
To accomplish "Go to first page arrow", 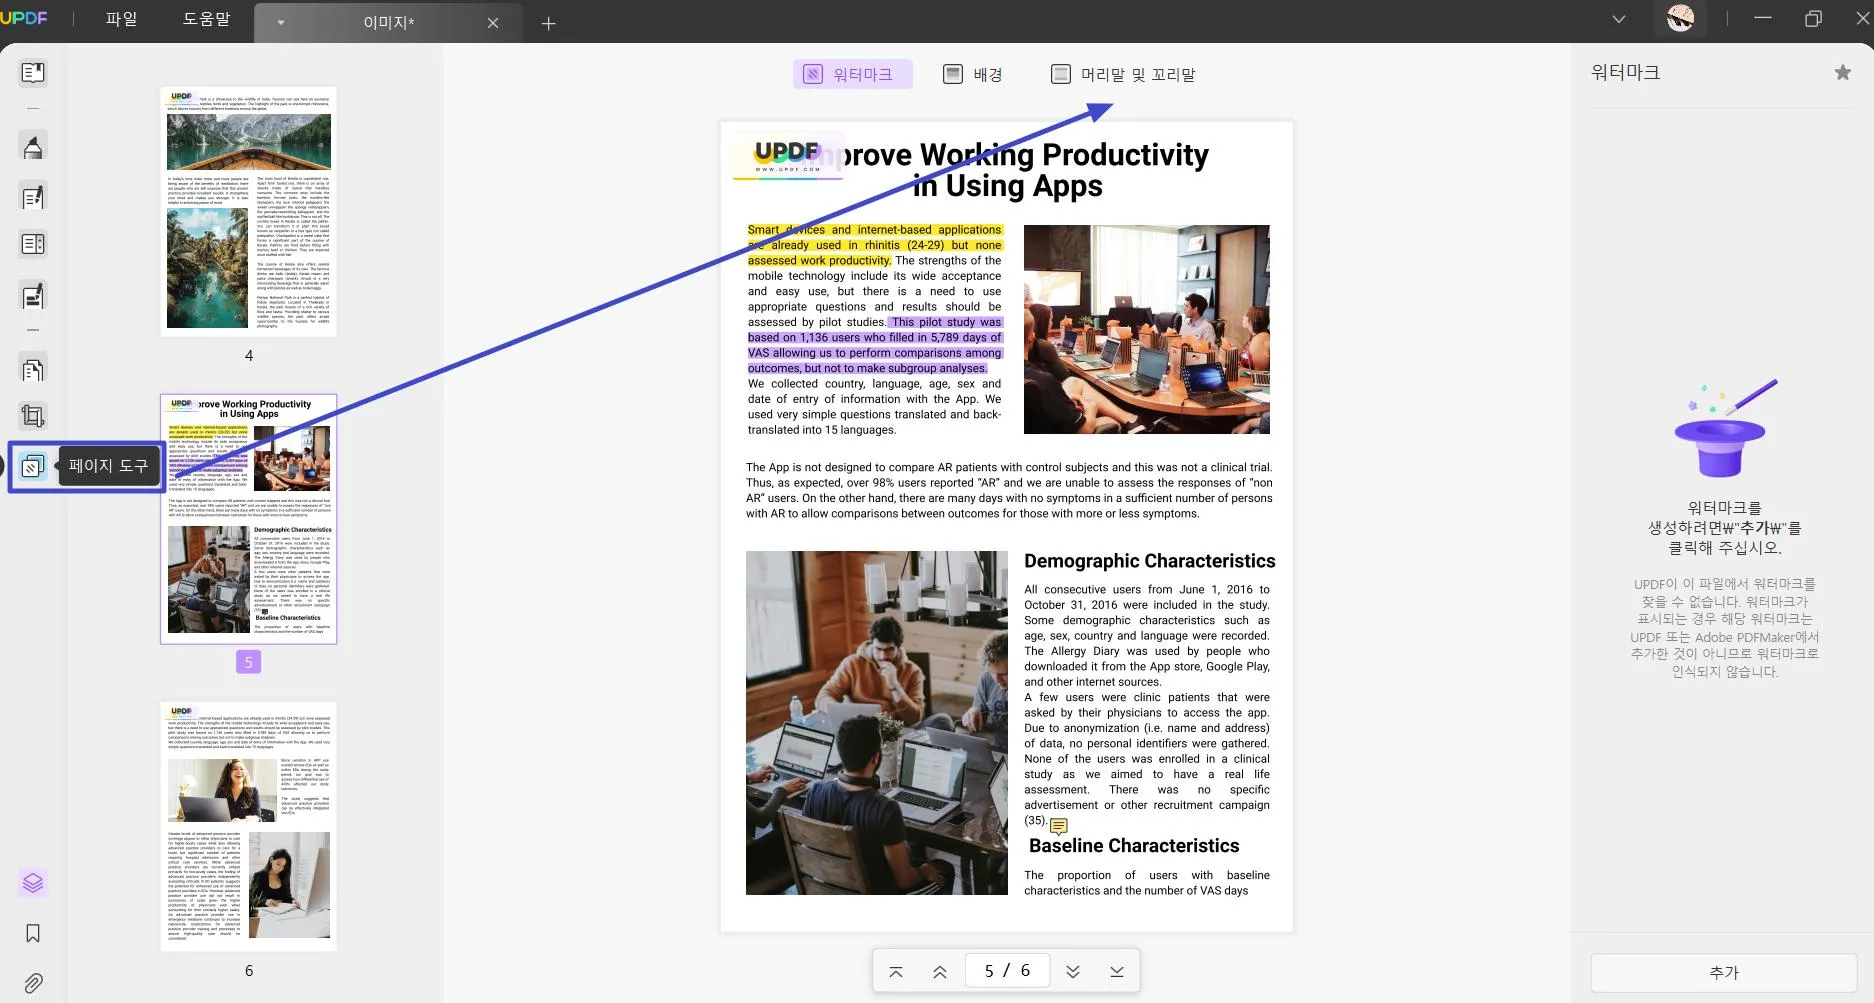I will 896,971.
